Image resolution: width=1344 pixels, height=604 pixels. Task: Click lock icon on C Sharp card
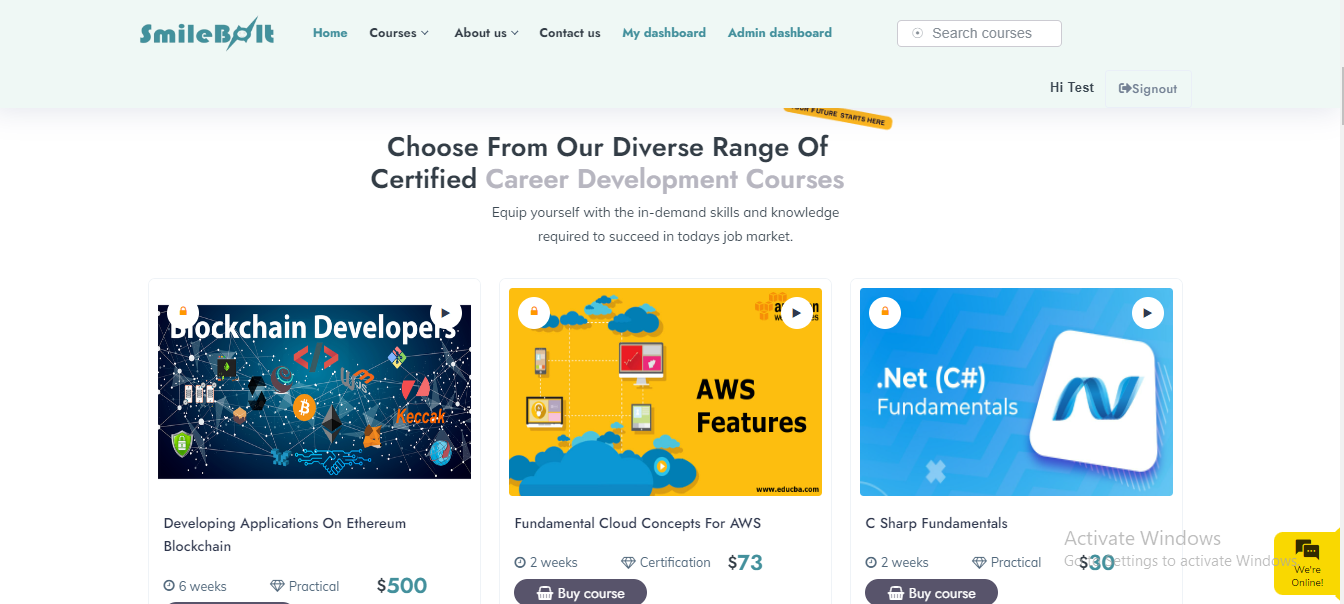pos(885,313)
